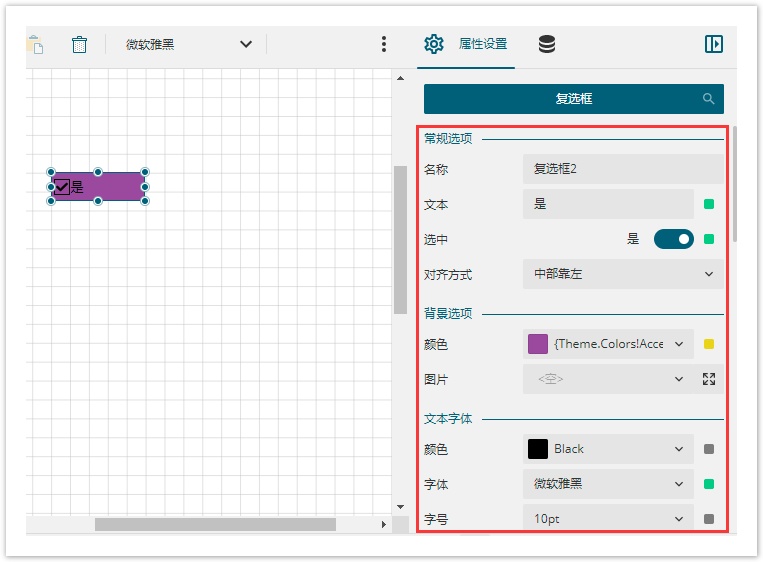Click the 名称 field containing 复选框2
The height and width of the screenshot is (562, 763).
623,169
